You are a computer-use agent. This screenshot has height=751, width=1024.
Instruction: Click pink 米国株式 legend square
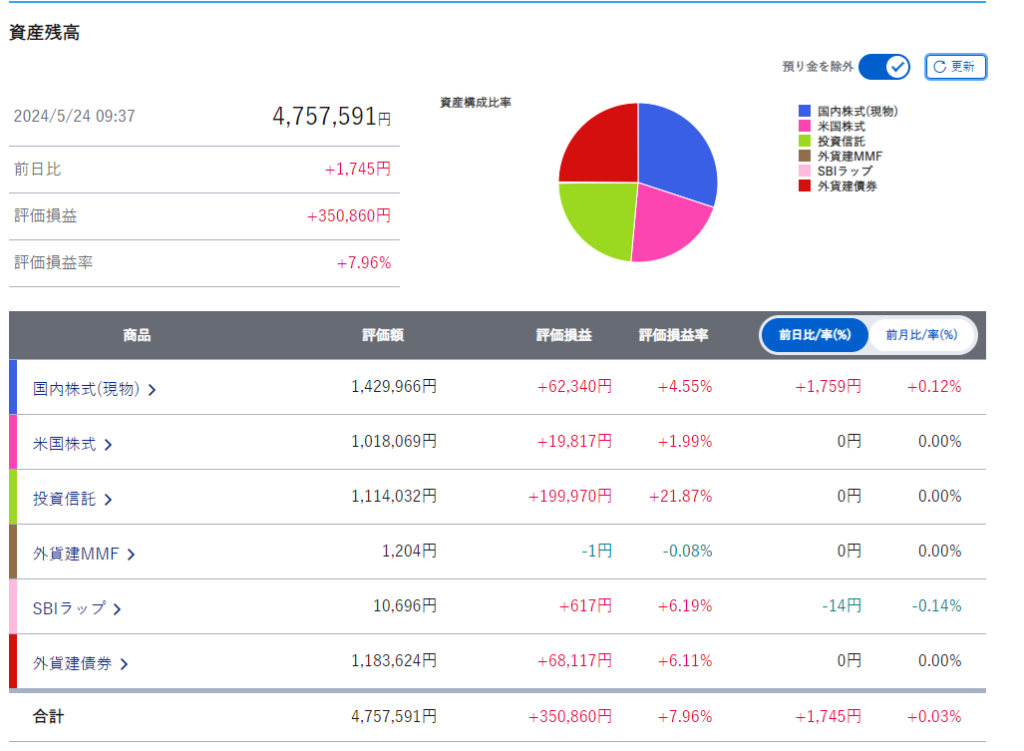click(x=804, y=126)
